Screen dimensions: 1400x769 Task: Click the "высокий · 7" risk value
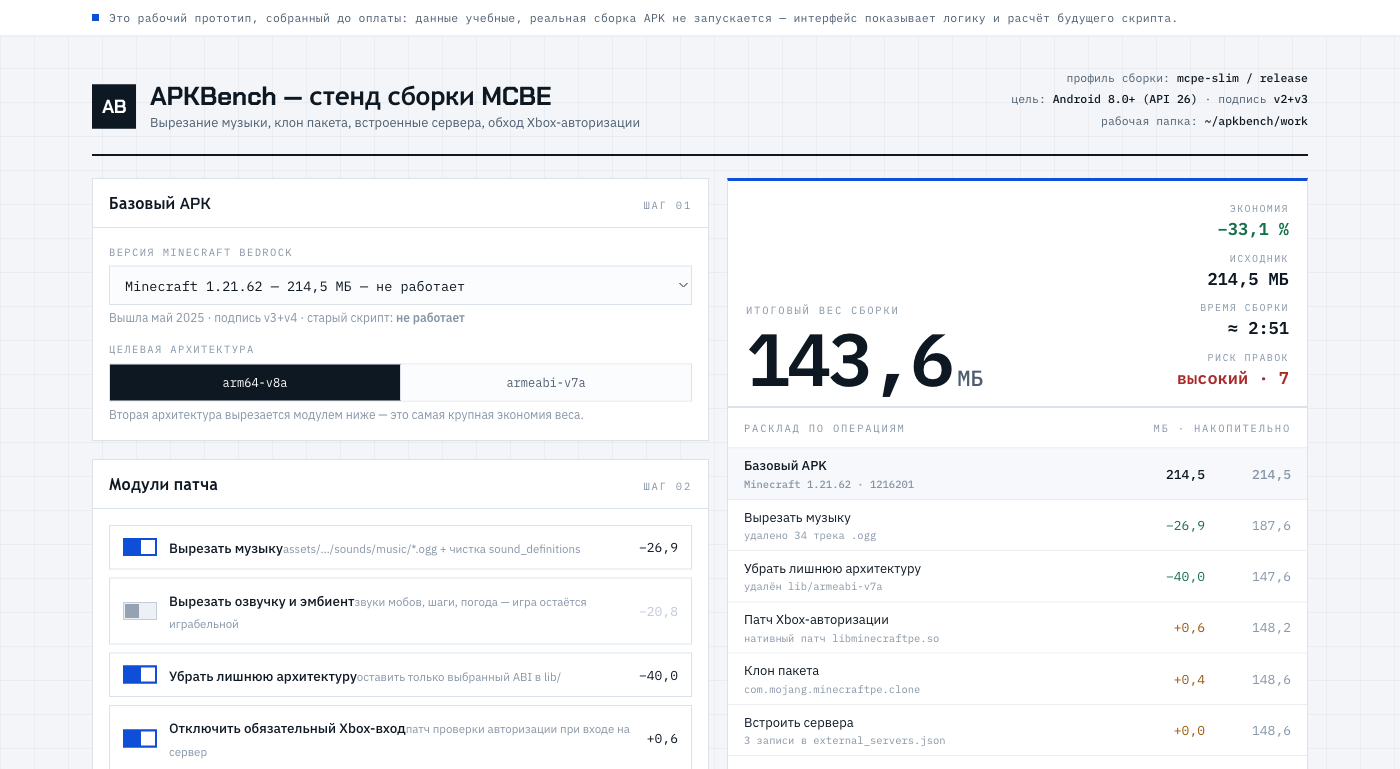[x=1233, y=378]
